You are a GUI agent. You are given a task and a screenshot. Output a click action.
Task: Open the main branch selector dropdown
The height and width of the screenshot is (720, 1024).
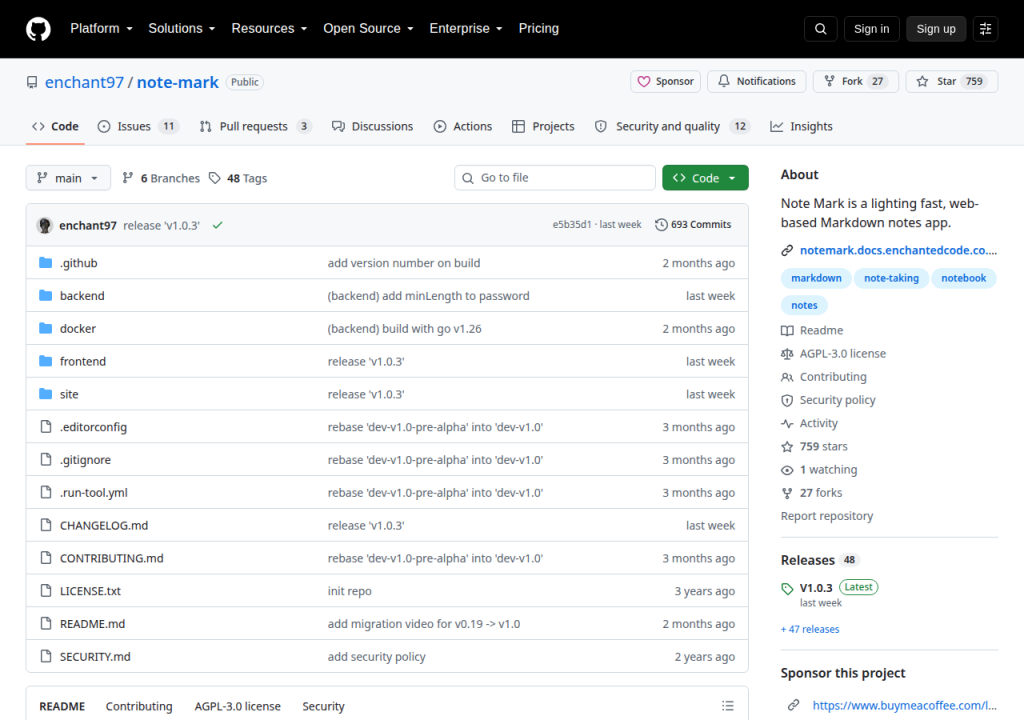(68, 178)
